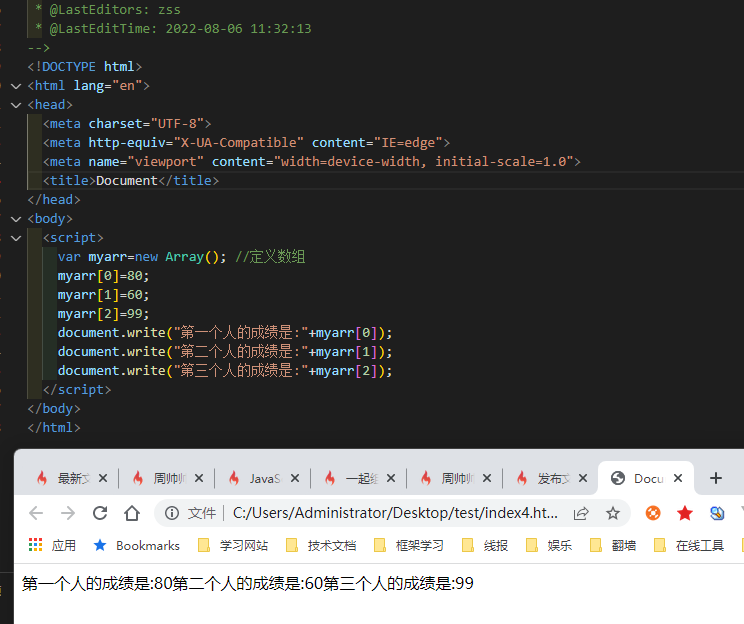Open the red star extension
The height and width of the screenshot is (624, 744).
coord(685,513)
